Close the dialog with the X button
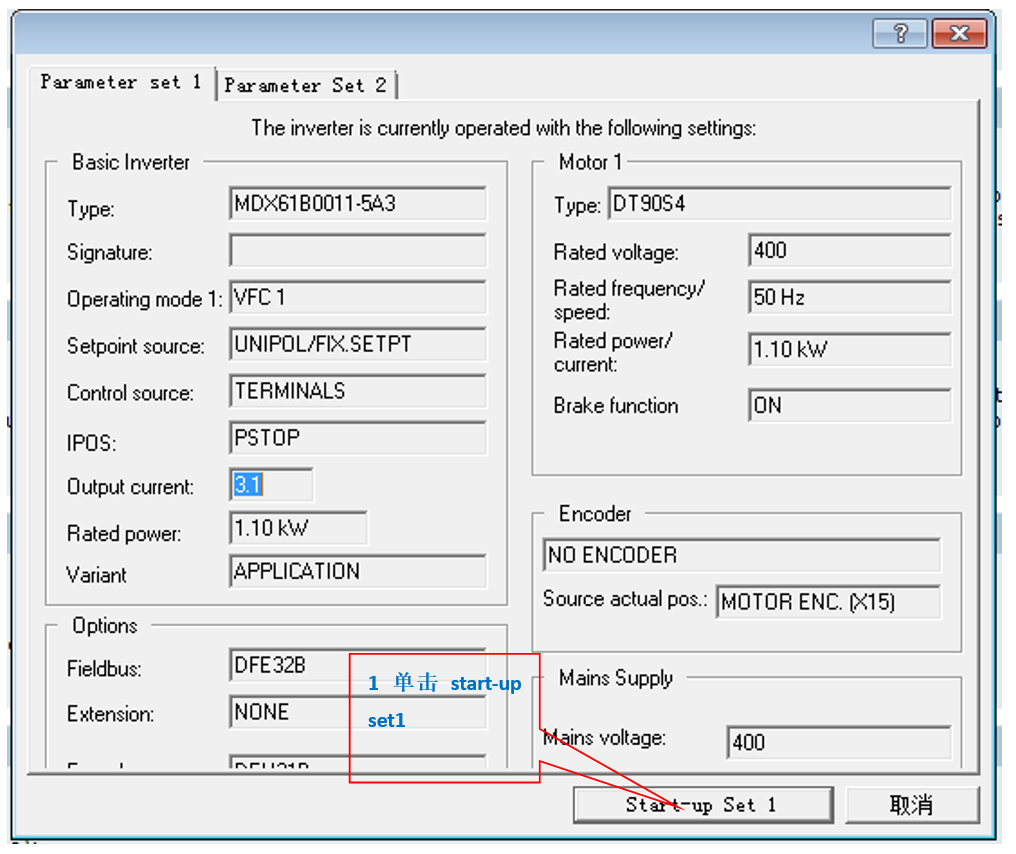1016x854 pixels. pyautogui.click(x=958, y=34)
